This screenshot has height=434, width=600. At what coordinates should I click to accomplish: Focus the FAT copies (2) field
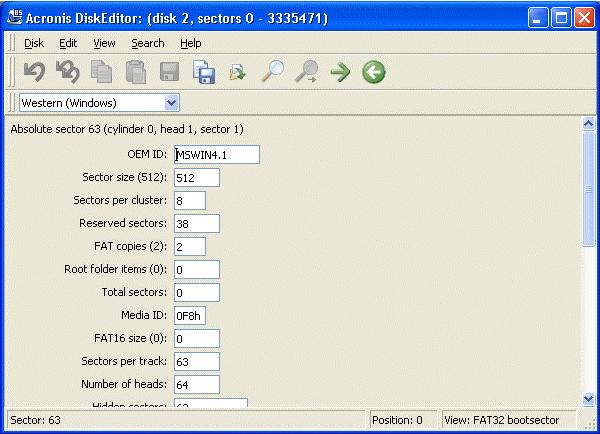(x=190, y=246)
